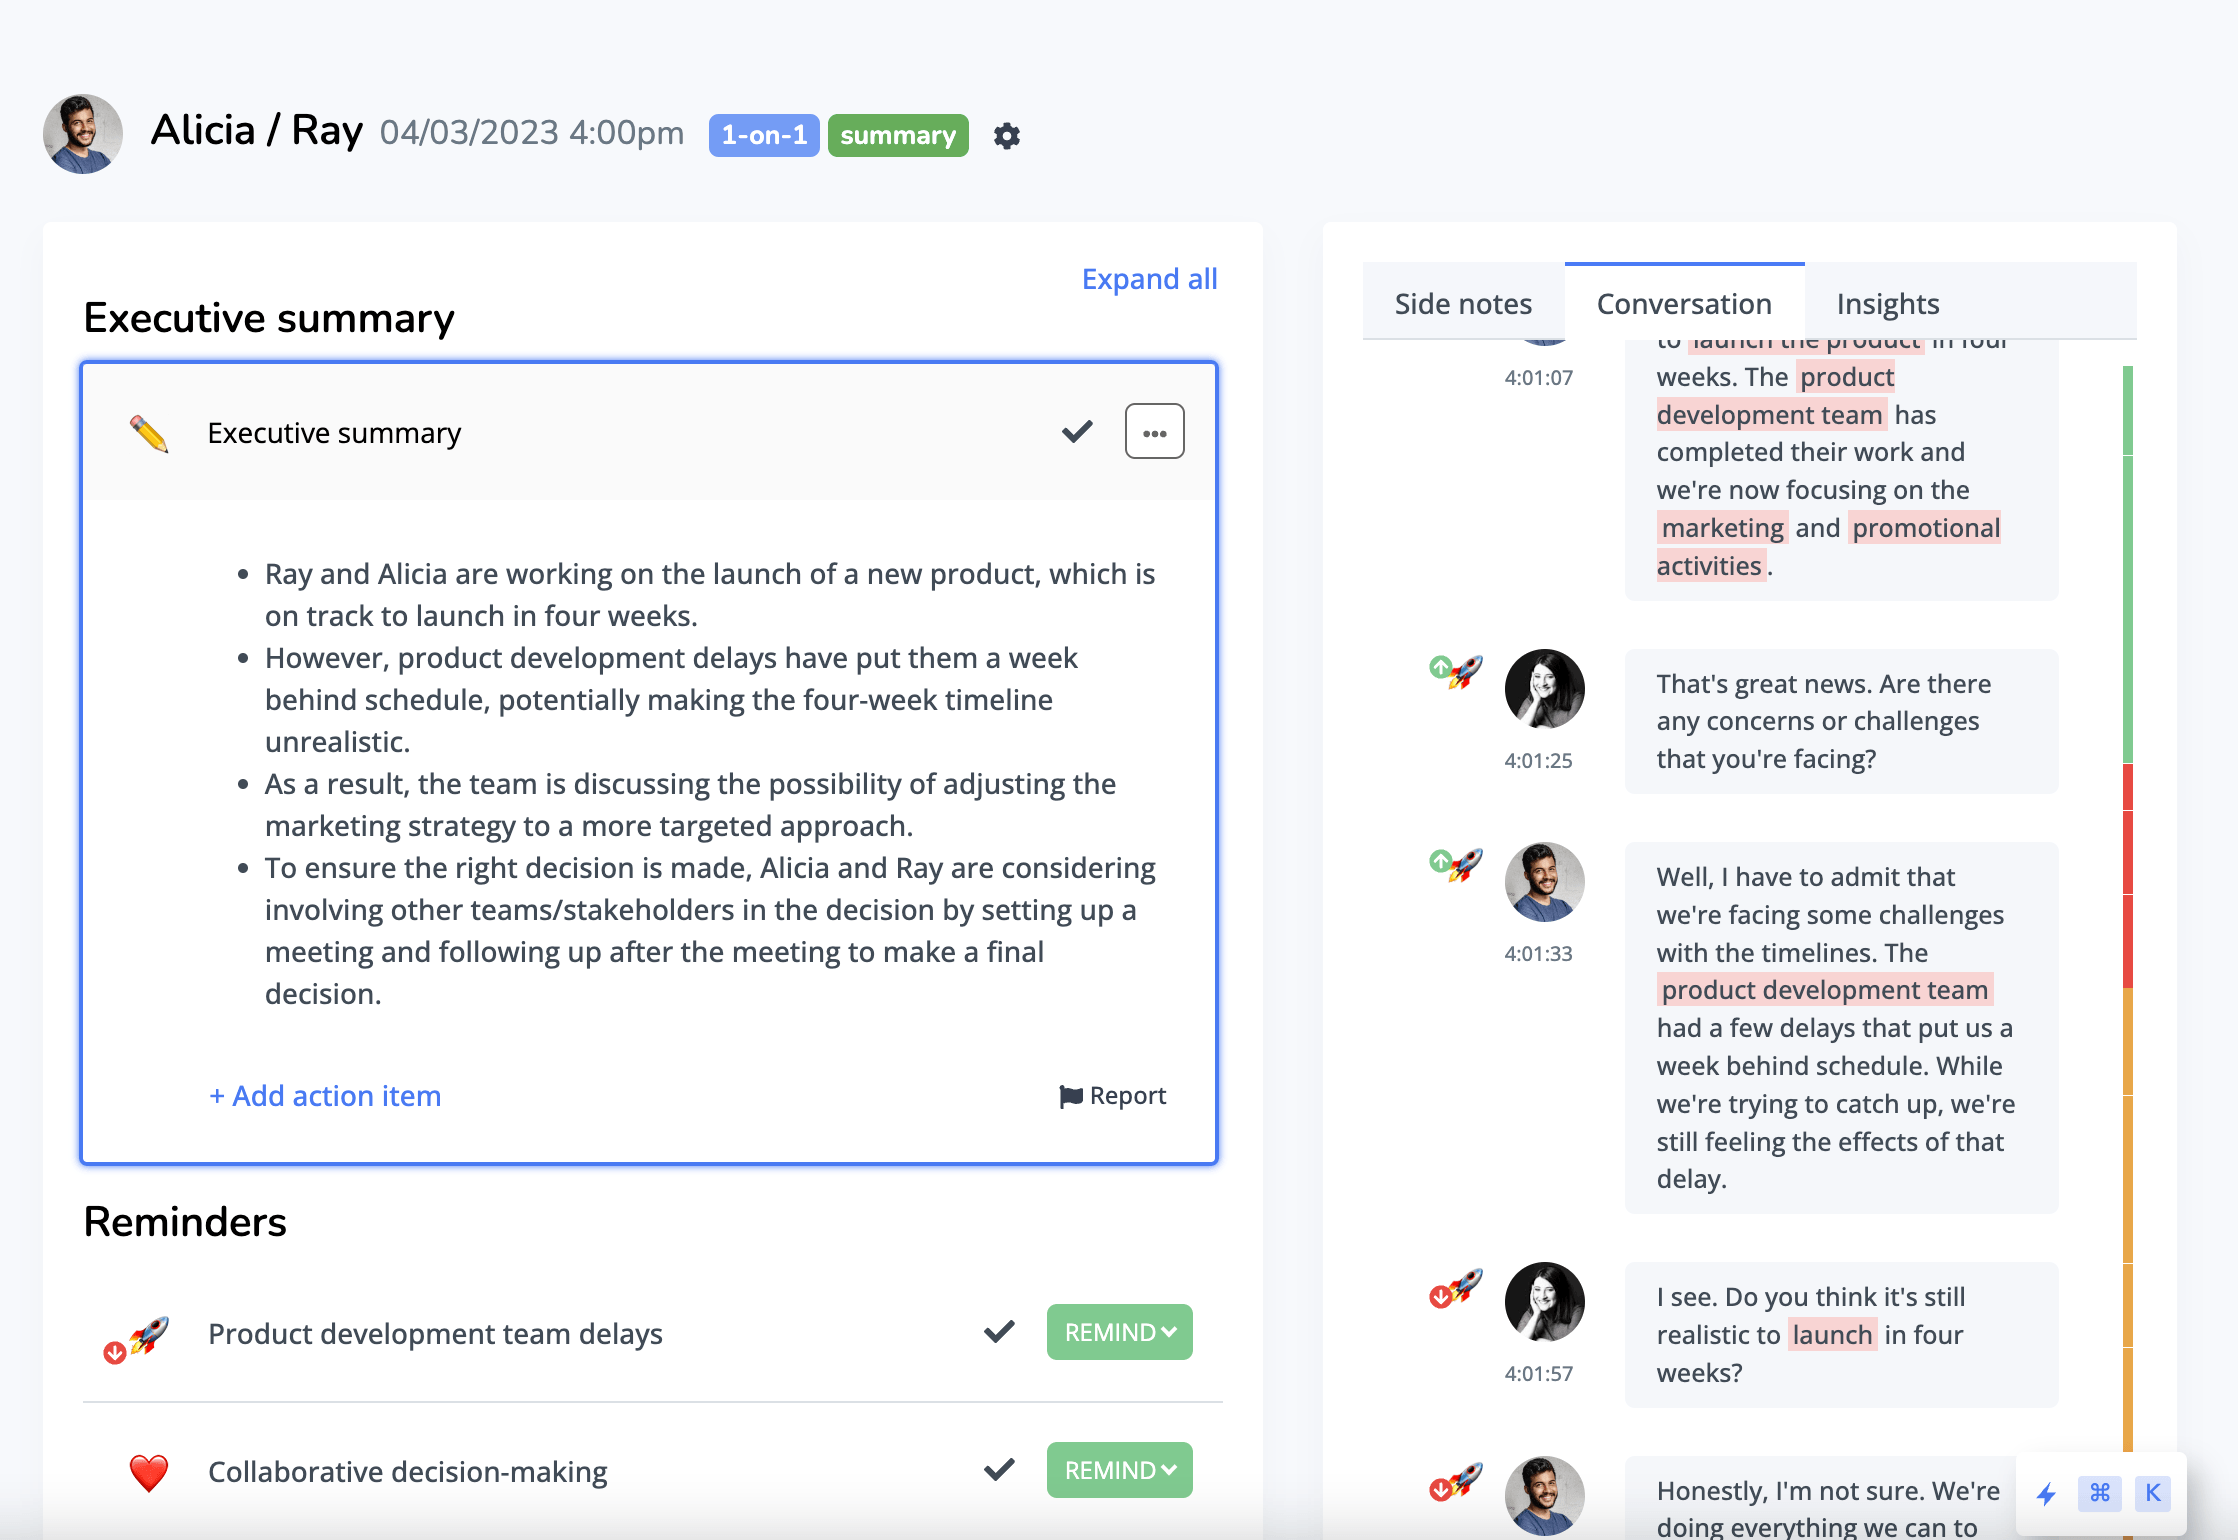
Task: Click the lightning bolt shortcut icon
Action: pyautogui.click(x=2047, y=1494)
